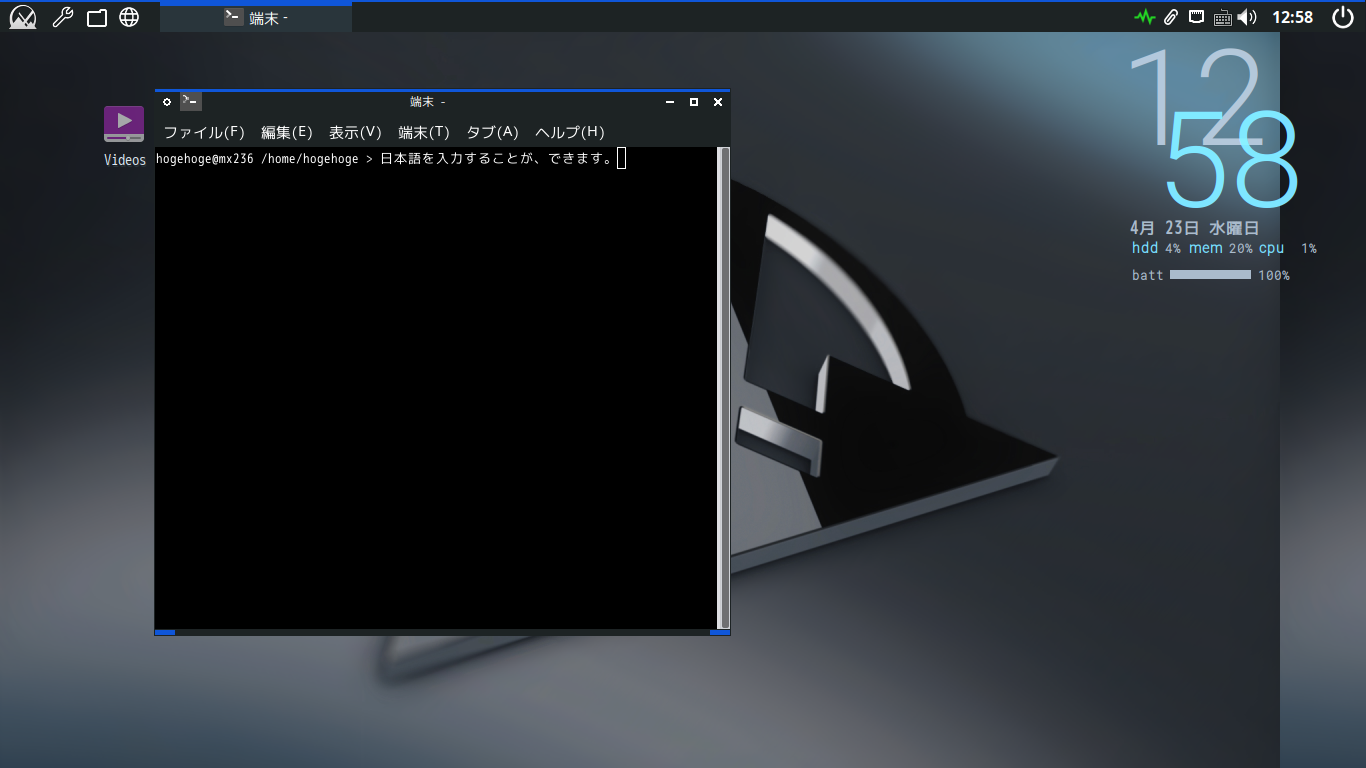
Task: Launch the web browser globe icon
Action: pos(129,16)
